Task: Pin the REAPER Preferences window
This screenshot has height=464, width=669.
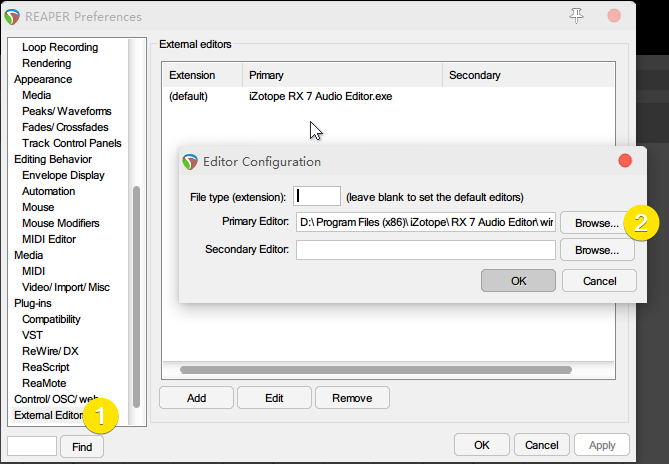Action: (x=576, y=16)
